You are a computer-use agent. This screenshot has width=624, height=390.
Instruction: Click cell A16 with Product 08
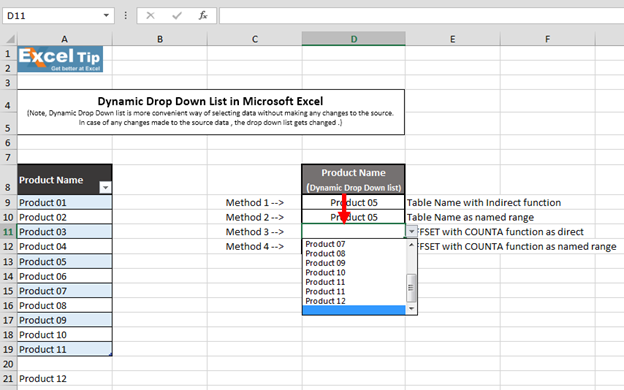[64, 305]
